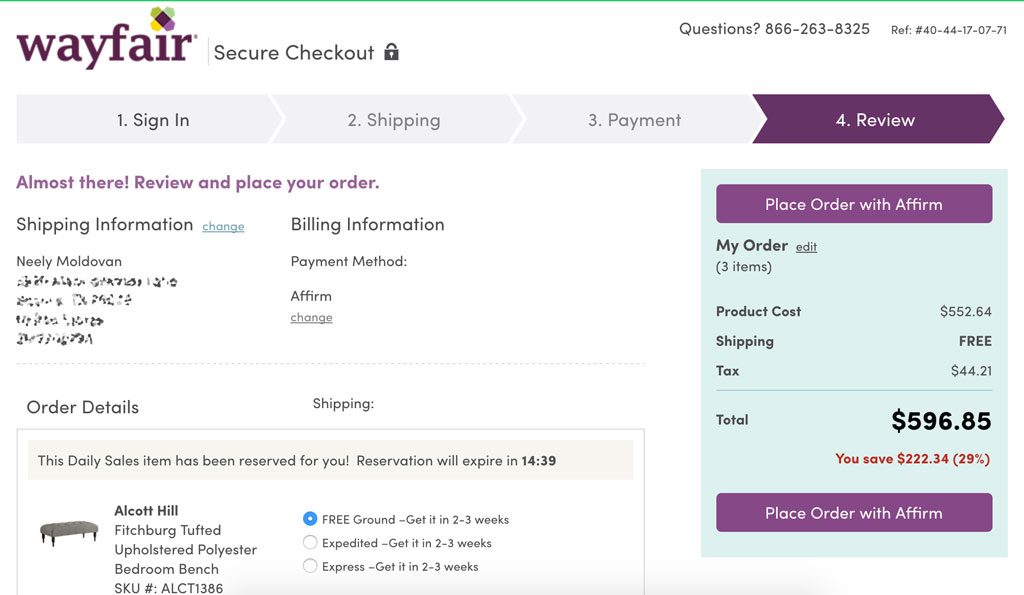Open the Shipping checkout step

click(x=393, y=120)
